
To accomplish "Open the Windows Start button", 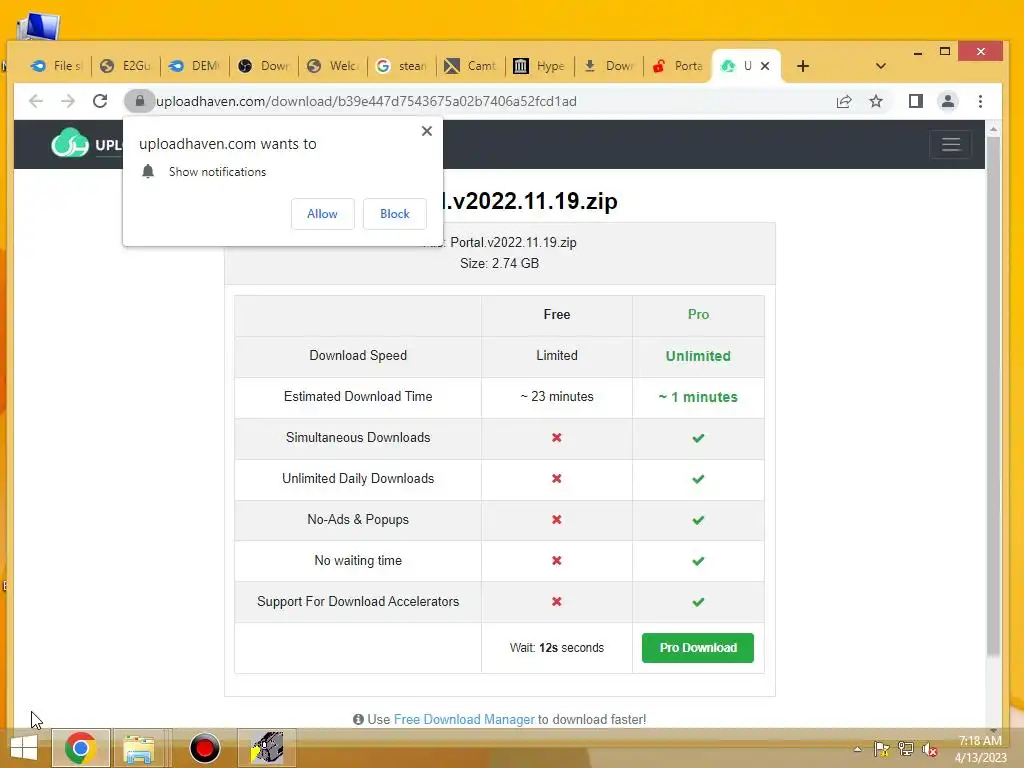I will click(x=24, y=748).
